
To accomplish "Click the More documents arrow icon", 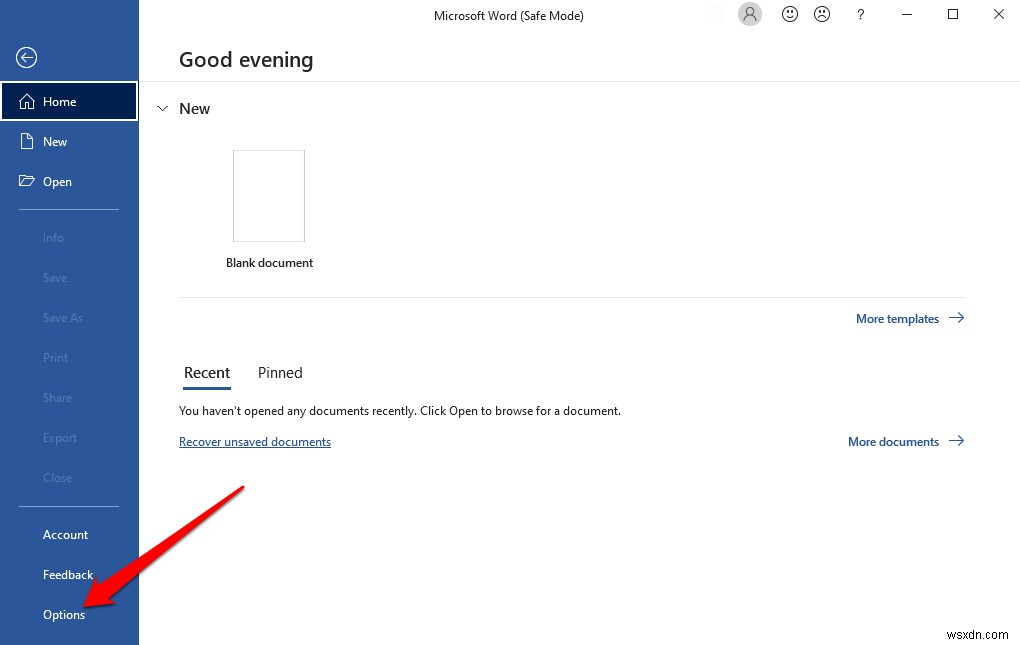I will (x=956, y=441).
